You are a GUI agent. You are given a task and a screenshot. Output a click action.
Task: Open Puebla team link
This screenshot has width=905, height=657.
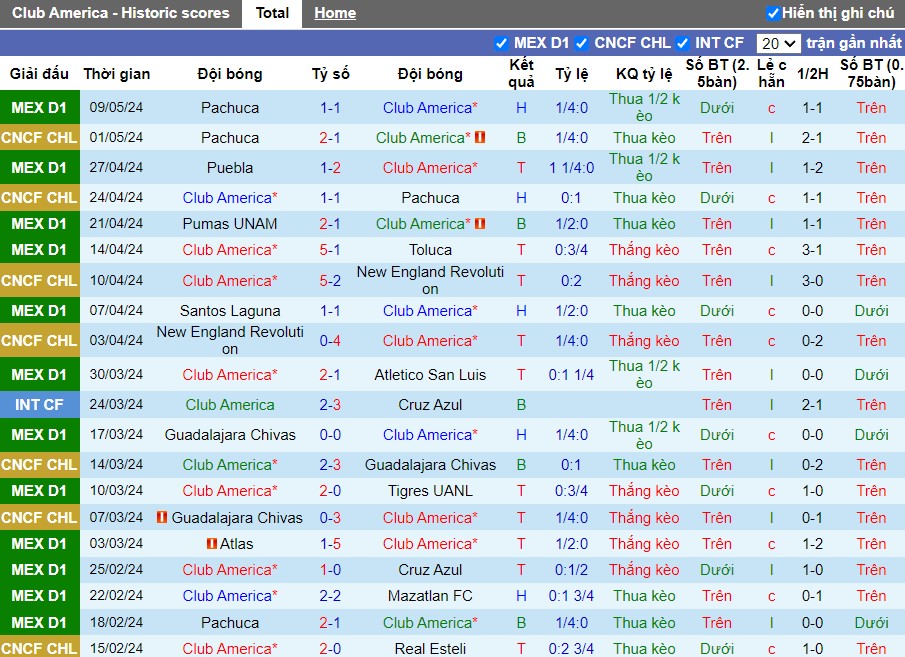(x=230, y=168)
